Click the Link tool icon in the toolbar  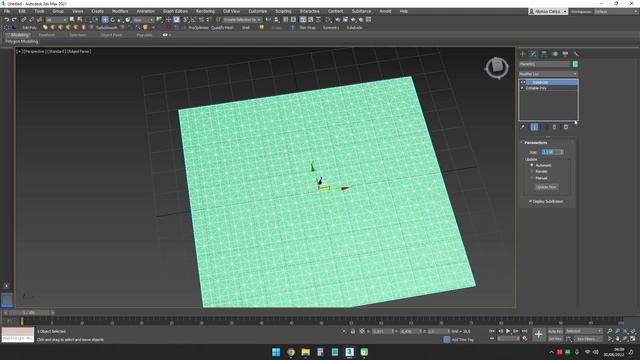[x=24, y=20]
